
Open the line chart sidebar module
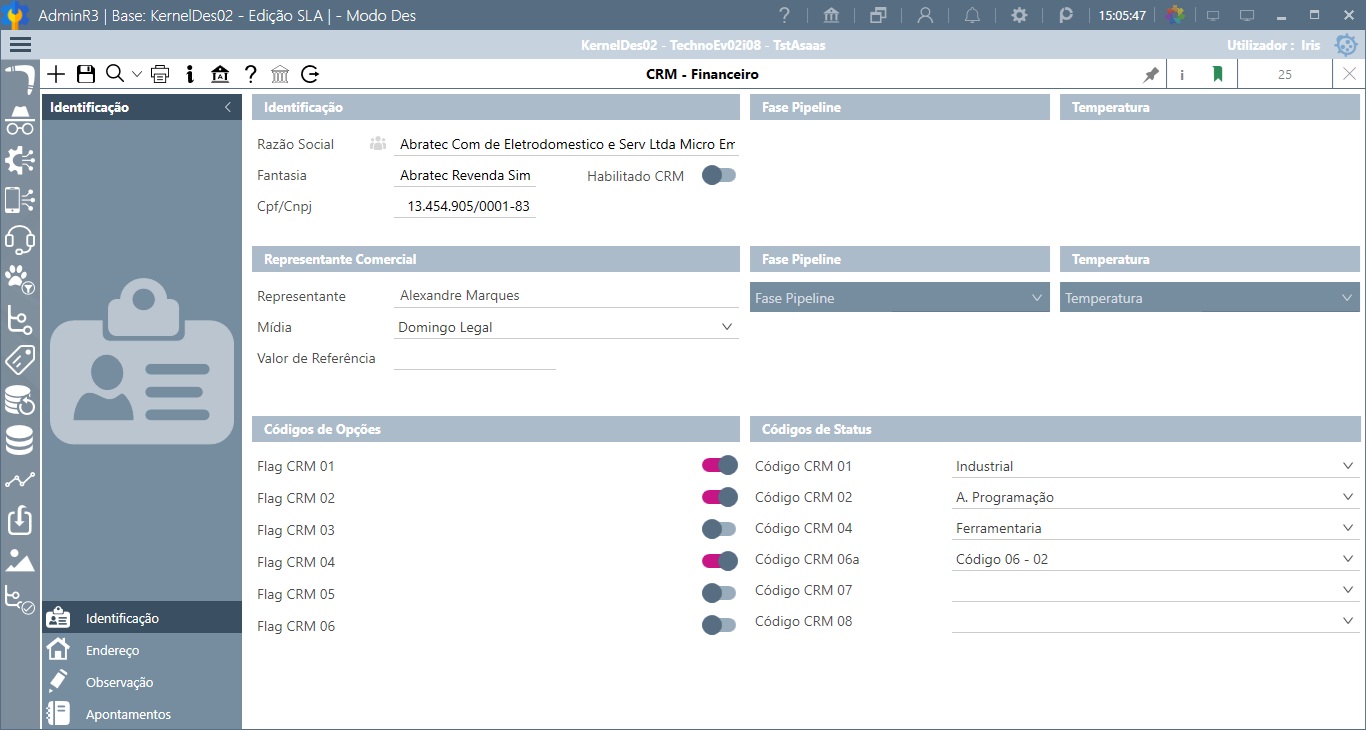pos(20,480)
